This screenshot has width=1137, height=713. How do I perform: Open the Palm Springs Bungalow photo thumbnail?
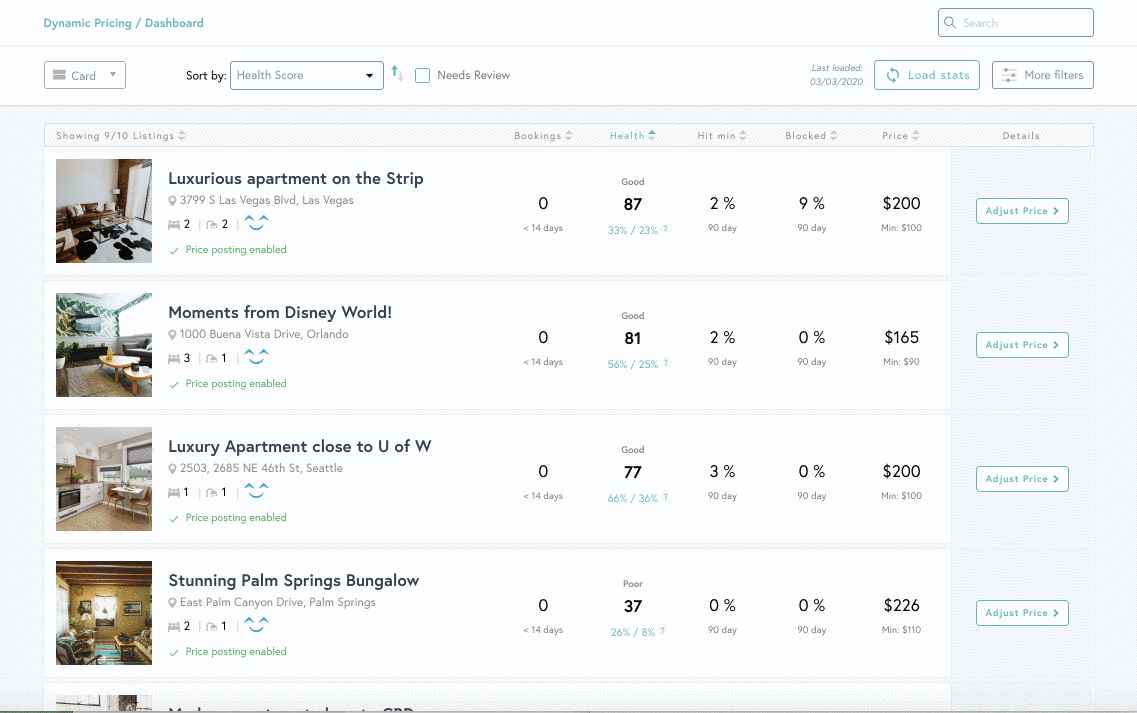click(x=104, y=613)
